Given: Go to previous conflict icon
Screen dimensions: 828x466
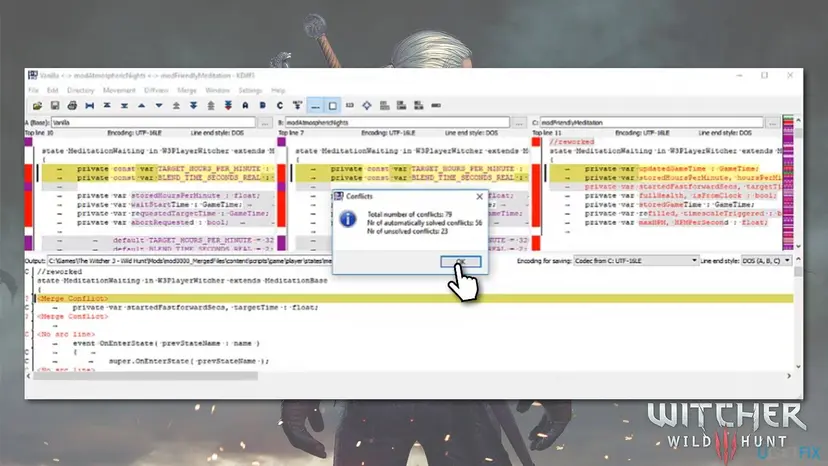Looking at the screenshot, I should (176, 106).
